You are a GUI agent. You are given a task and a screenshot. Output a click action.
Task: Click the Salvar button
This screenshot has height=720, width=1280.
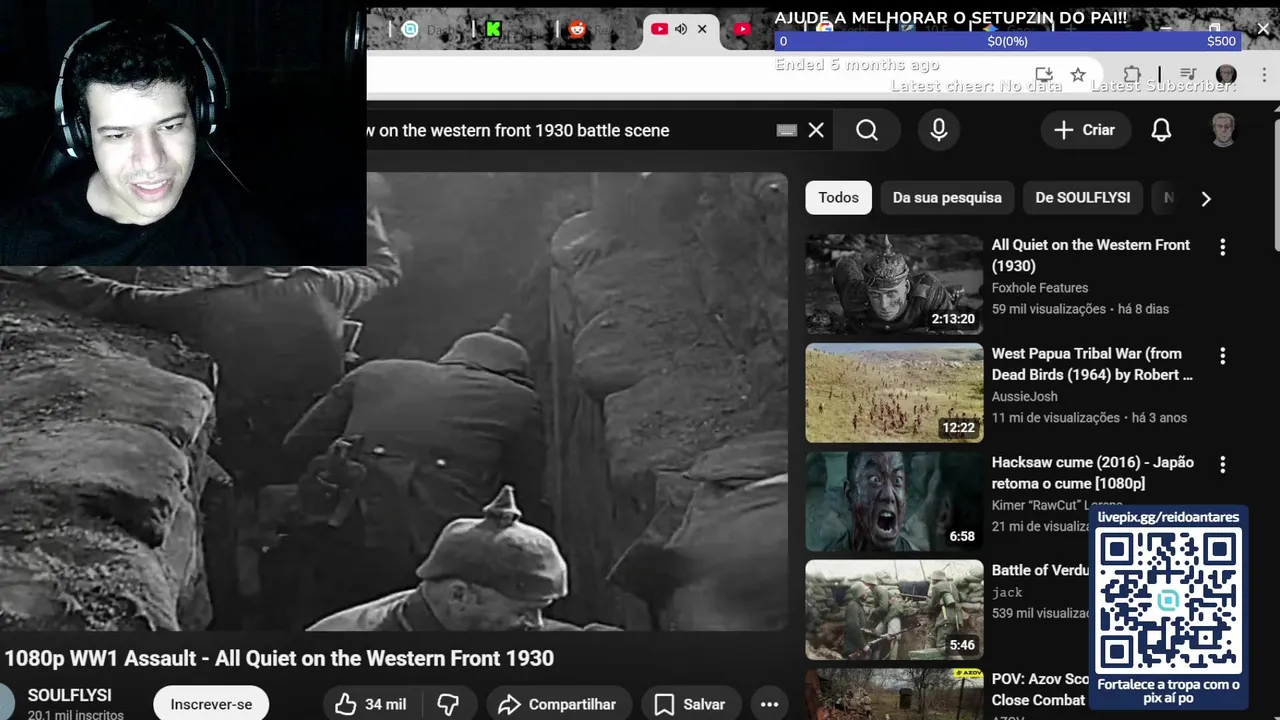pyautogui.click(x=690, y=705)
